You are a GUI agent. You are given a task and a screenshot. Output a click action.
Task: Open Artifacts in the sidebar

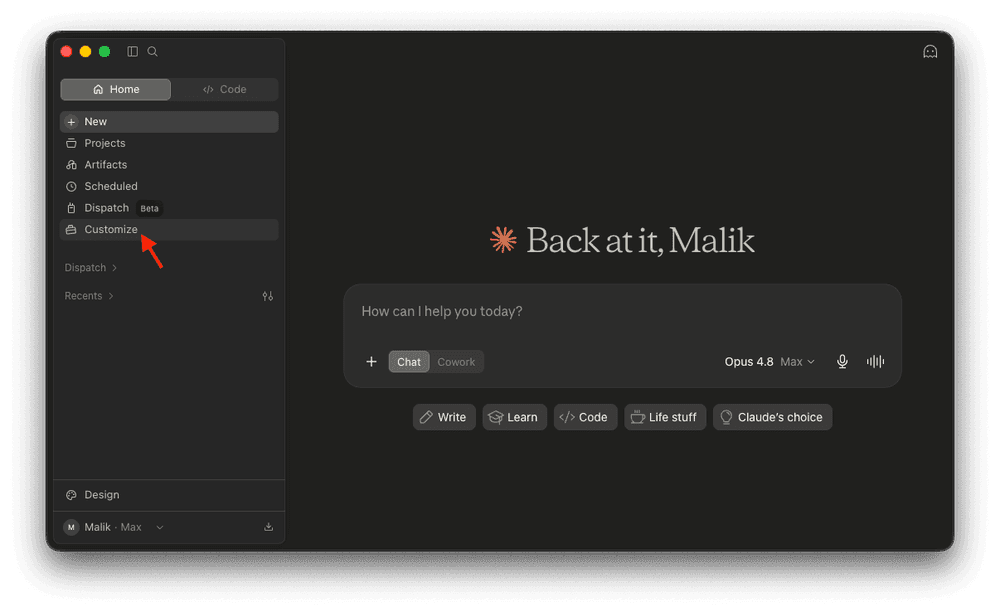coord(169,164)
